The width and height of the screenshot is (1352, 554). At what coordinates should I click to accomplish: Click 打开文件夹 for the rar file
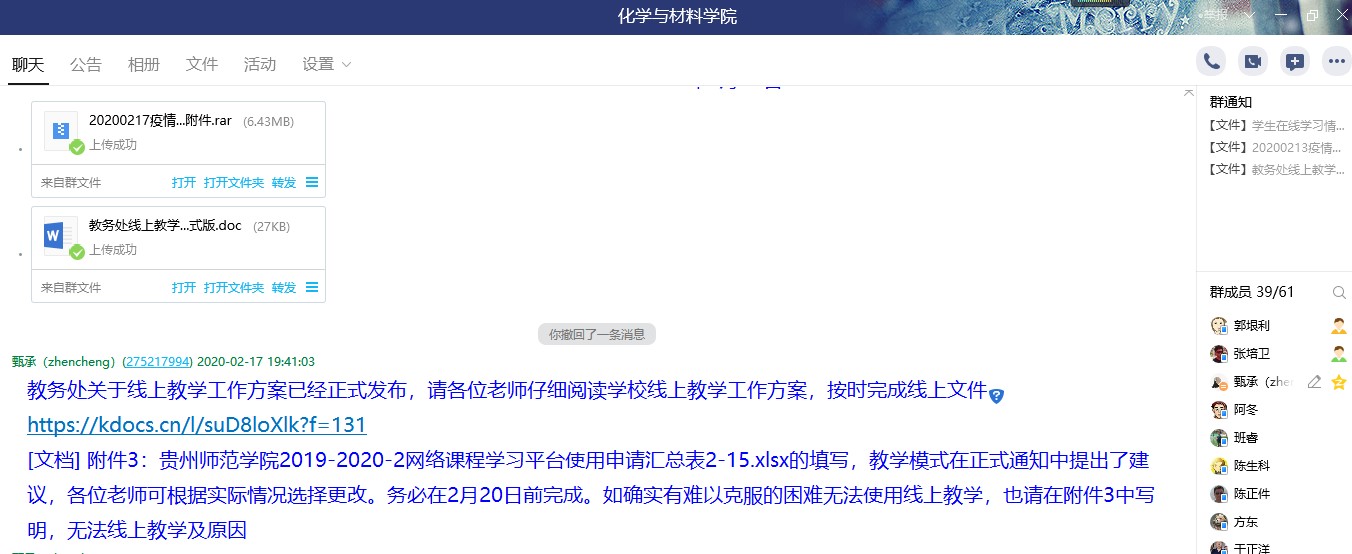click(234, 183)
